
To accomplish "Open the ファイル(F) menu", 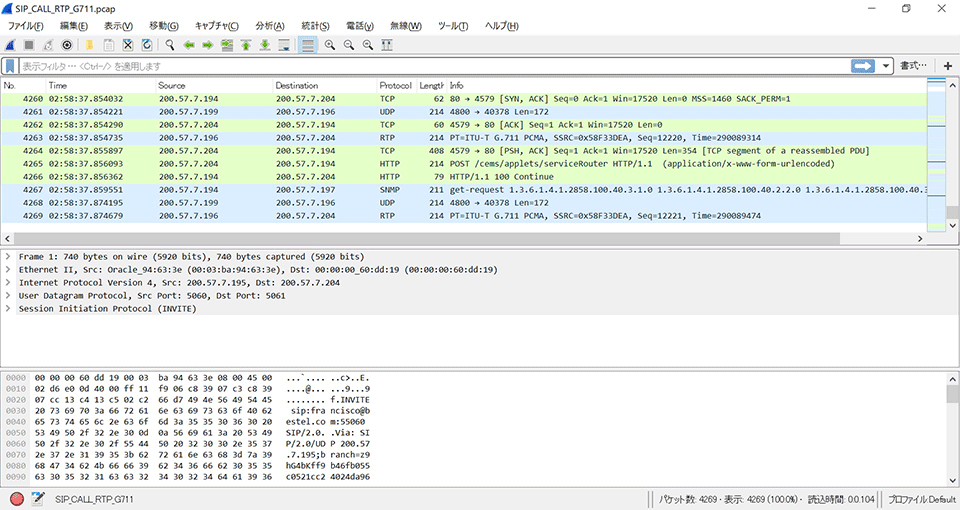I will point(26,26).
